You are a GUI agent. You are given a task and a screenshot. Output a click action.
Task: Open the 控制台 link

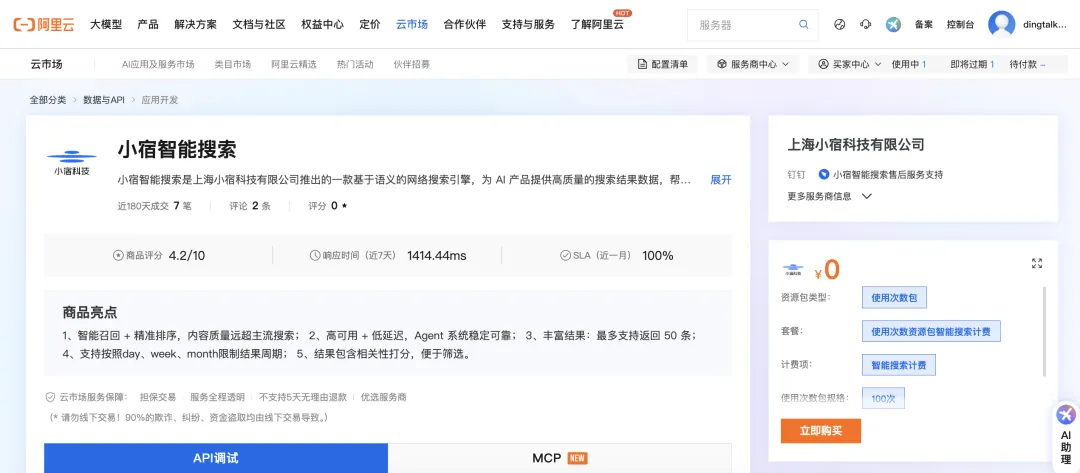click(960, 25)
